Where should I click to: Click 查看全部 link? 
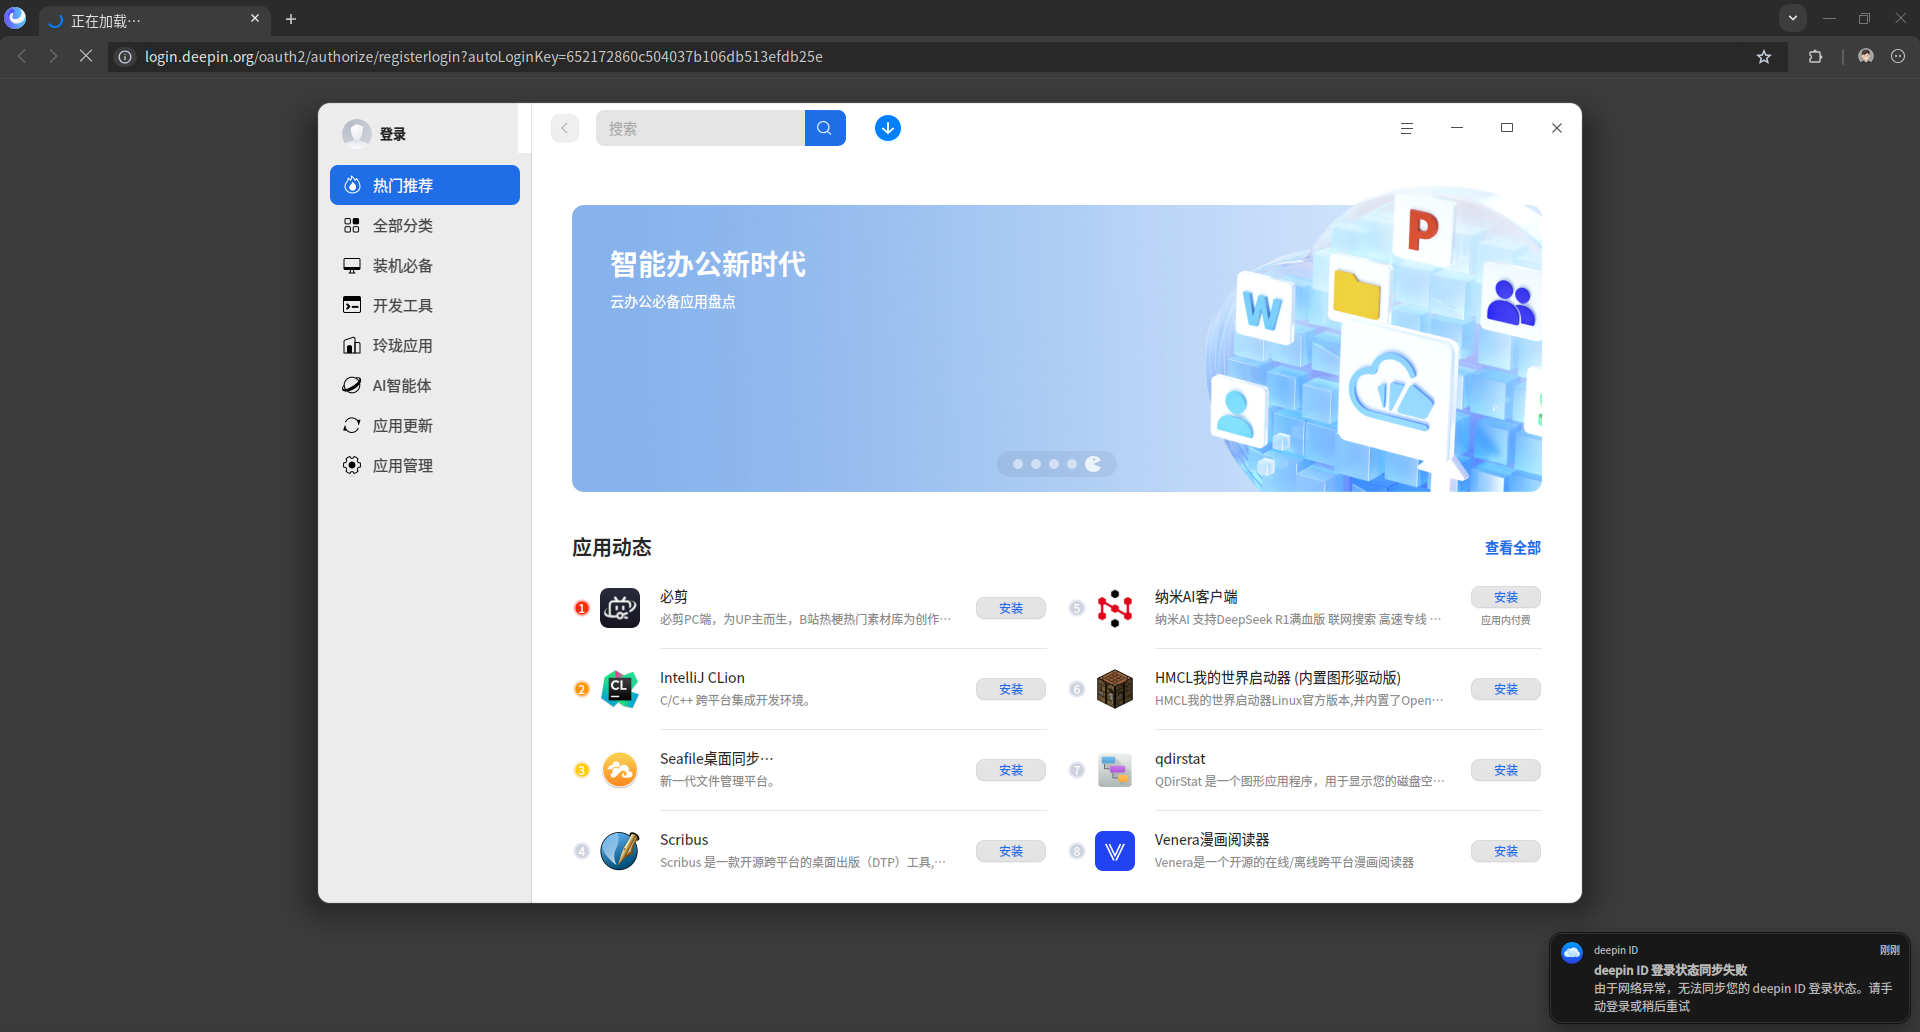[x=1512, y=548]
